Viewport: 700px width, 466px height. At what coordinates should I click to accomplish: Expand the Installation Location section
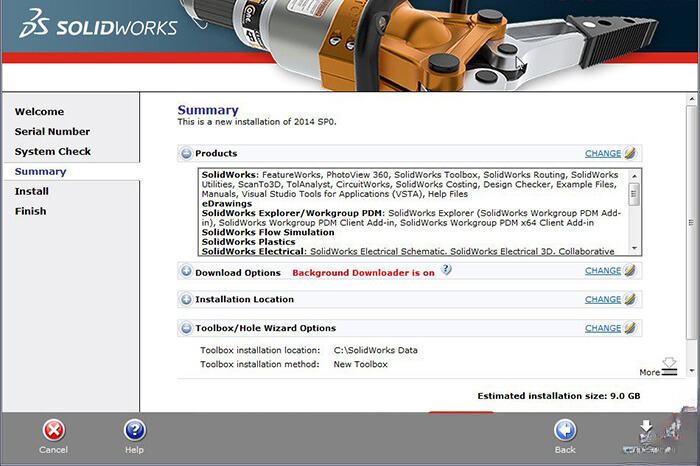[186, 300]
